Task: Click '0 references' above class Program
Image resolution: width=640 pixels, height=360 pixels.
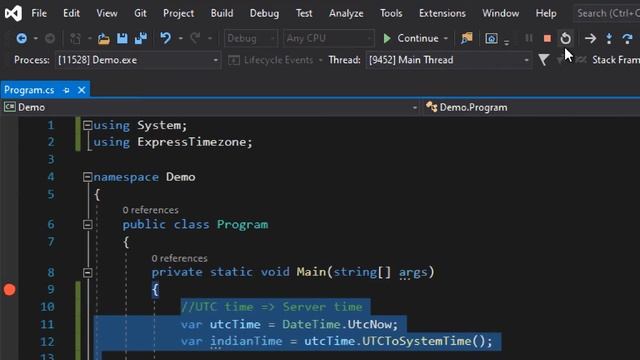Action: [150, 210]
